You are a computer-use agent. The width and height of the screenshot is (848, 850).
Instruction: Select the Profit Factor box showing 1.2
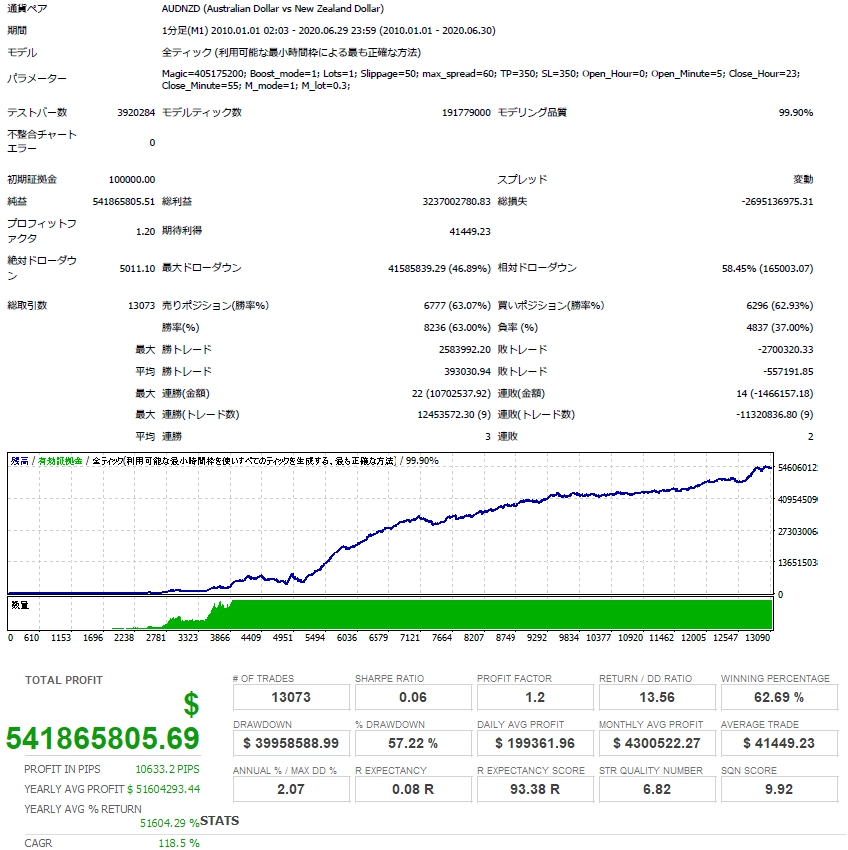[535, 697]
